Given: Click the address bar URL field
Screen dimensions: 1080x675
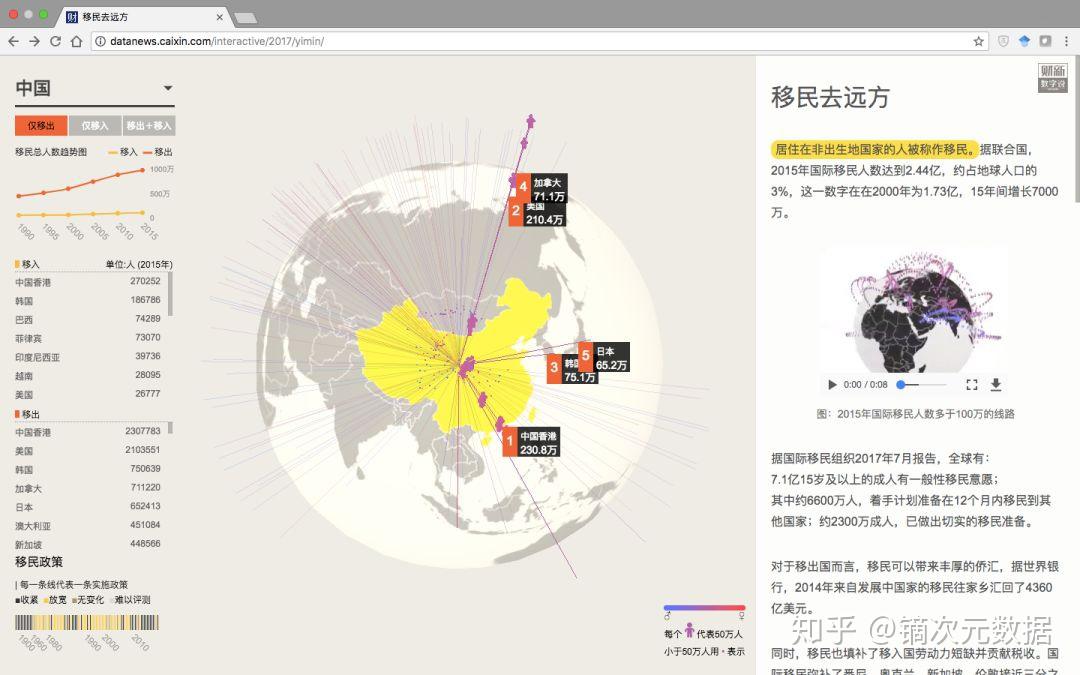Looking at the screenshot, I should point(537,41).
